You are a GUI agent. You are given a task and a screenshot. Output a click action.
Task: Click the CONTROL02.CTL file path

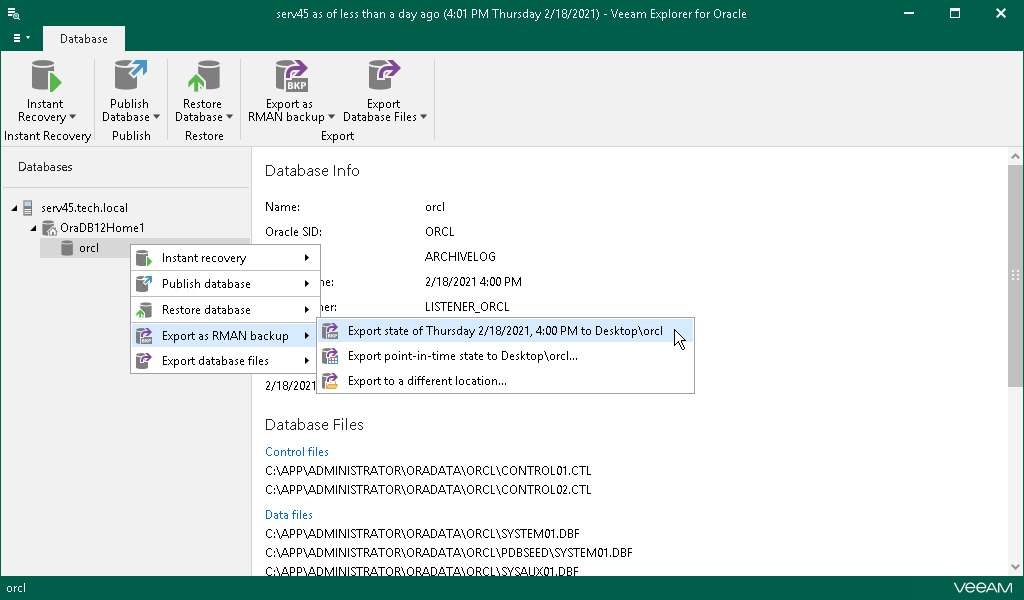pos(428,490)
